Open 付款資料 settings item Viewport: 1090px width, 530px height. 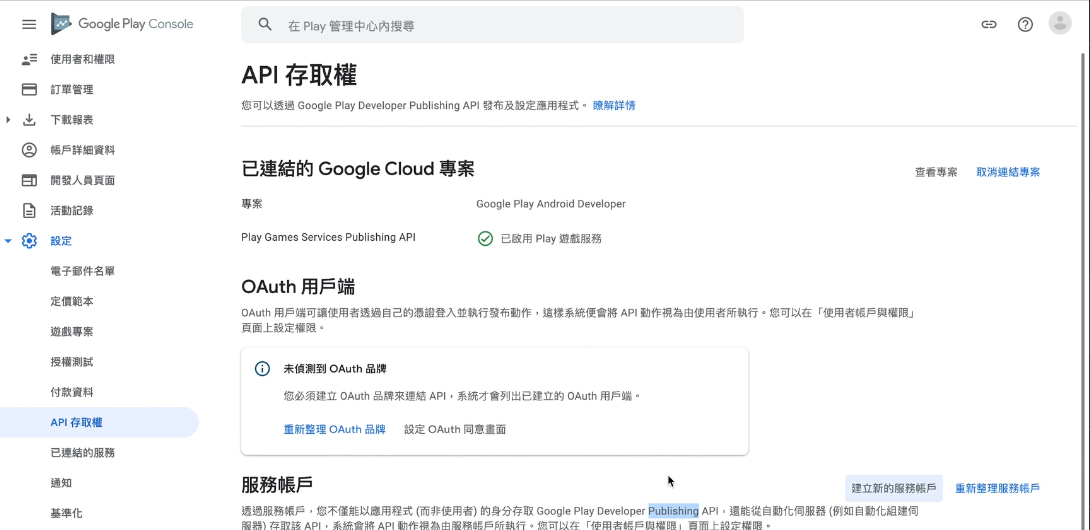coord(72,392)
